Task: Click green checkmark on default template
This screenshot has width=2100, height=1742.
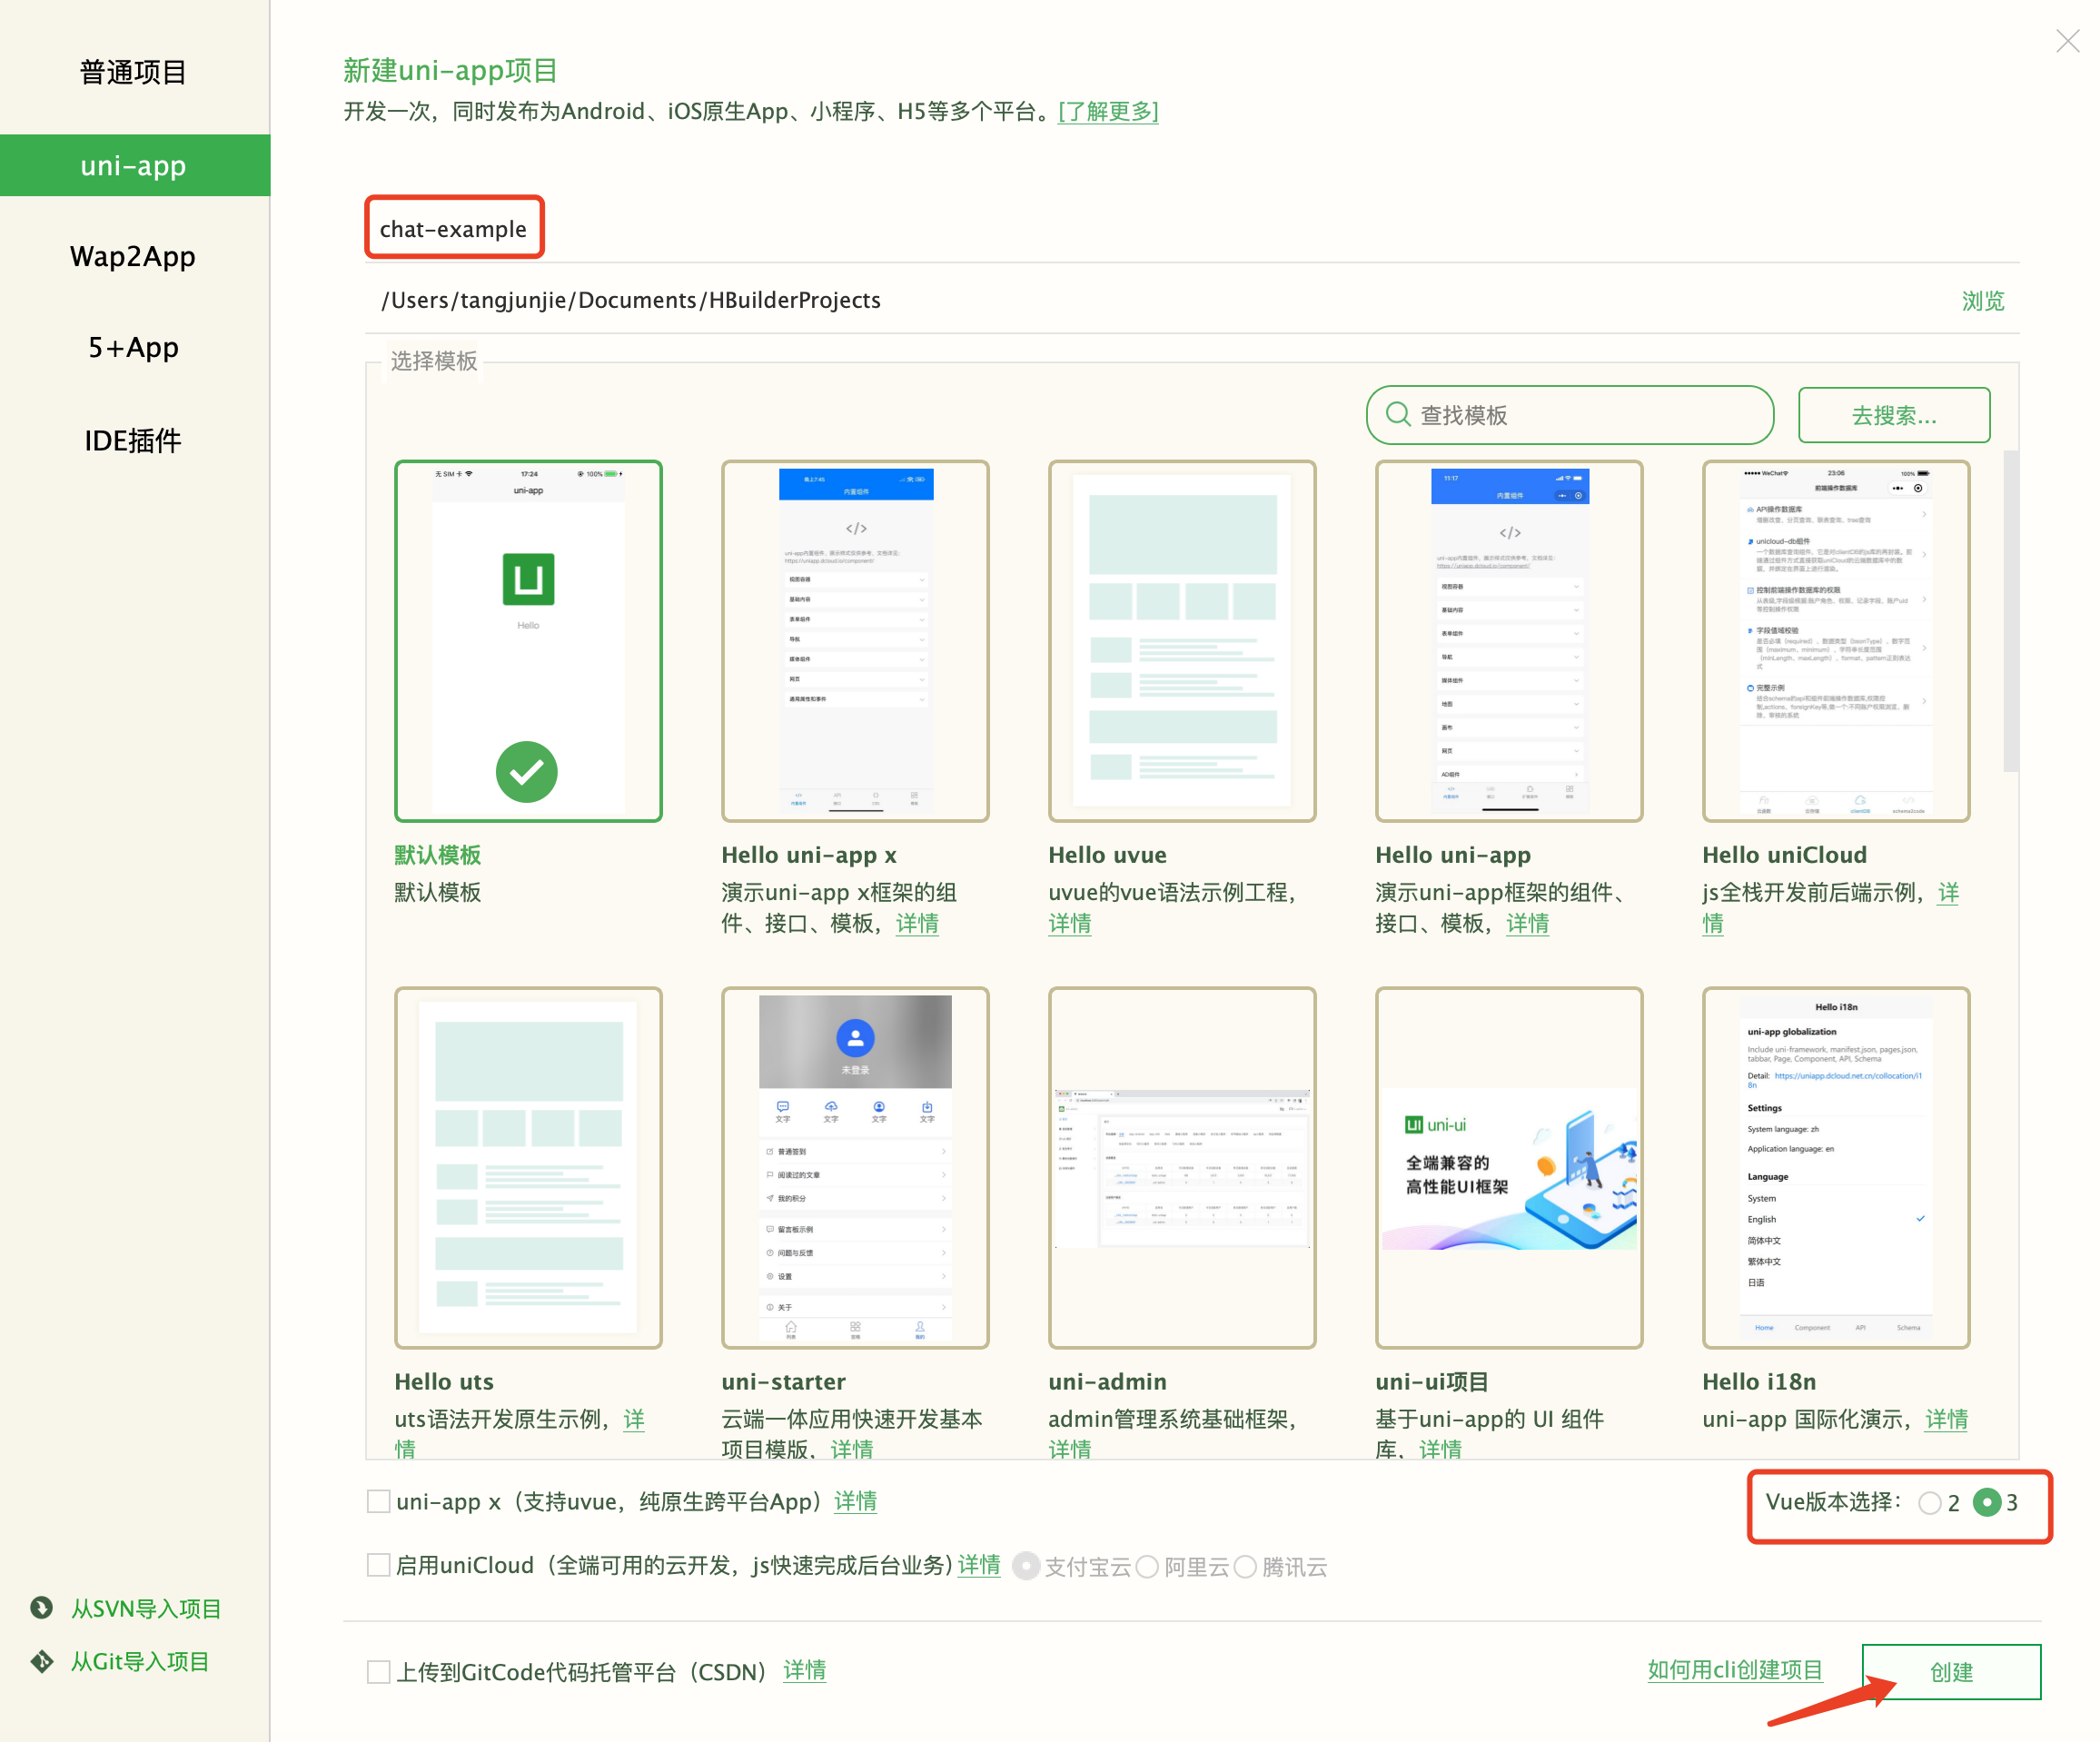Action: [x=527, y=771]
